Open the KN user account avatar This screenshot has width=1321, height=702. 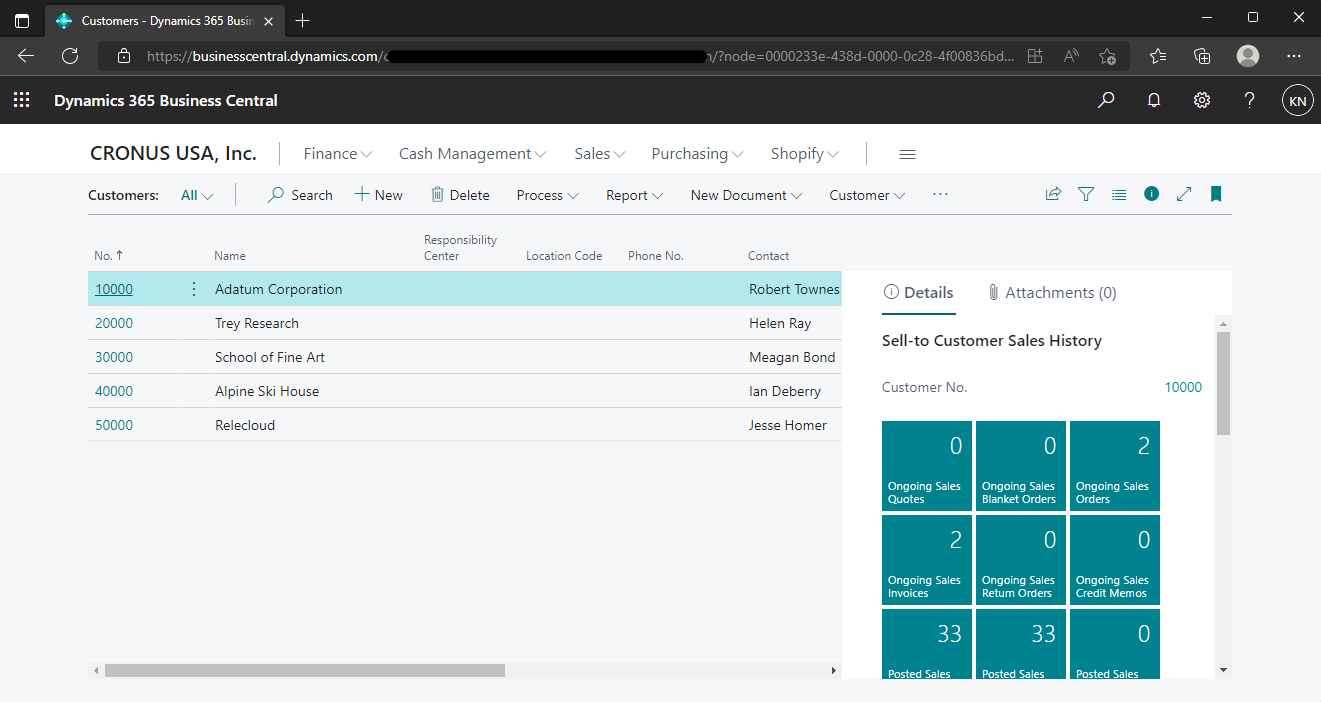[x=1298, y=100]
